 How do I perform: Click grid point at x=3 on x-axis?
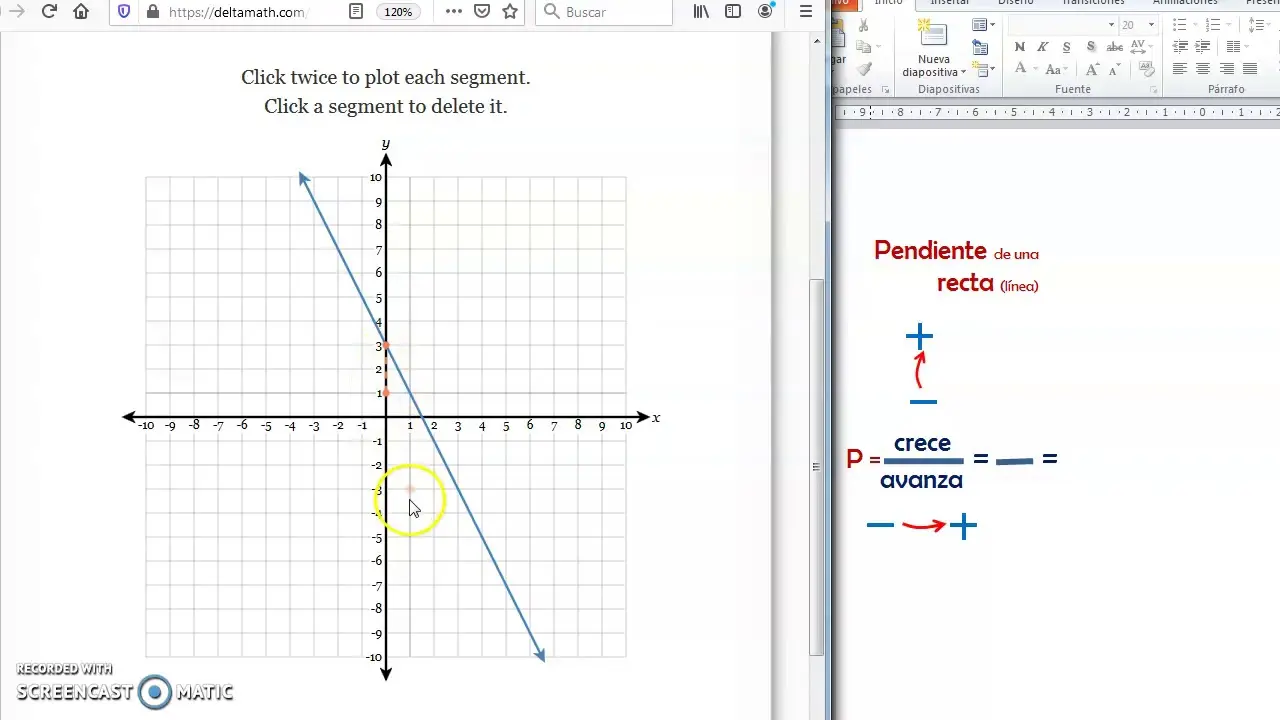tap(458, 417)
